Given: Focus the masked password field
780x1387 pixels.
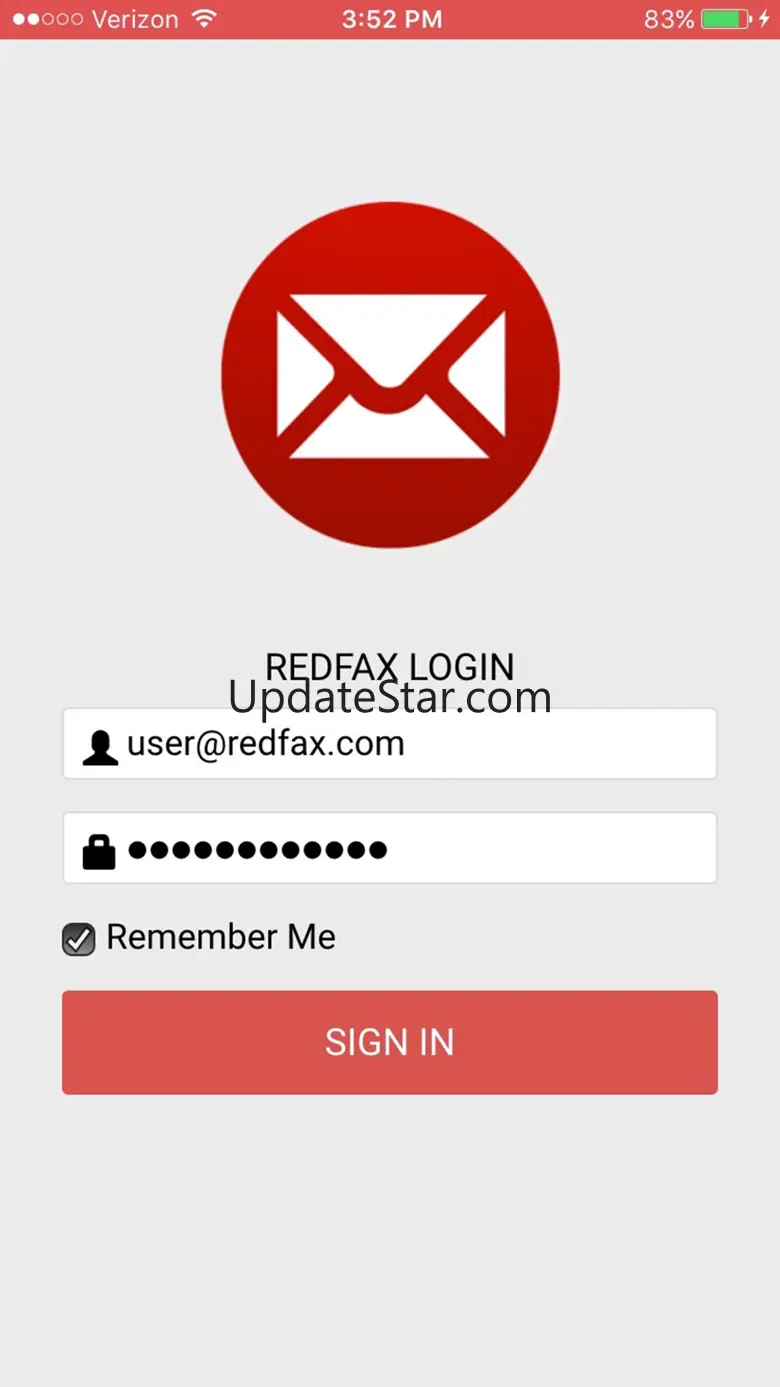Looking at the screenshot, I should click(390, 848).
